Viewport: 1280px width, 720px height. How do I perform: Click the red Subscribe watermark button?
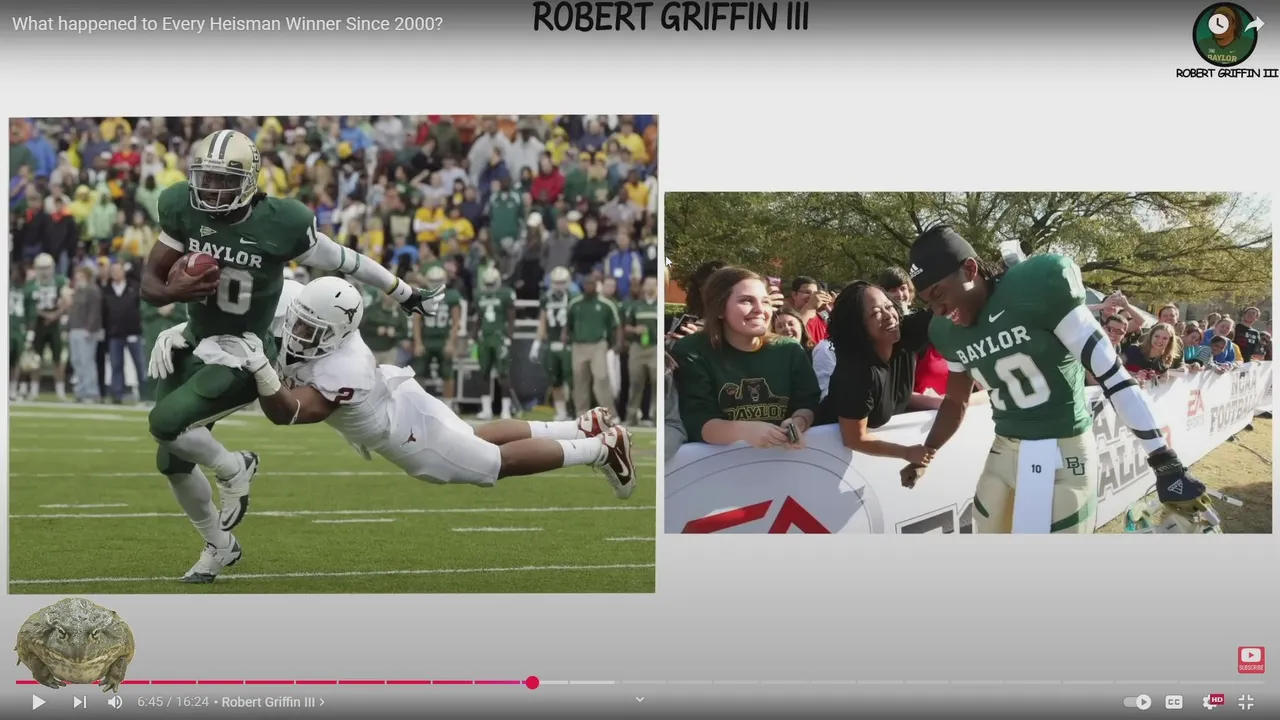pyautogui.click(x=1251, y=660)
